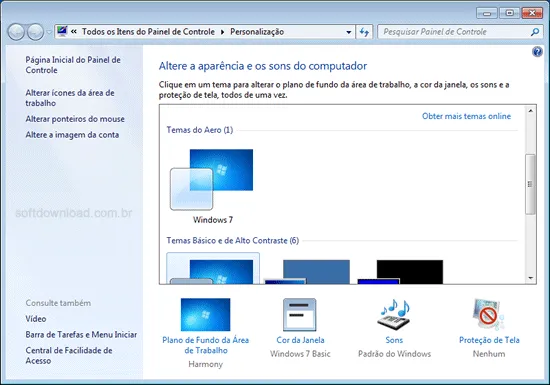Click the refresh arrows button beside address bar
550x385 pixels.
[x=364, y=32]
